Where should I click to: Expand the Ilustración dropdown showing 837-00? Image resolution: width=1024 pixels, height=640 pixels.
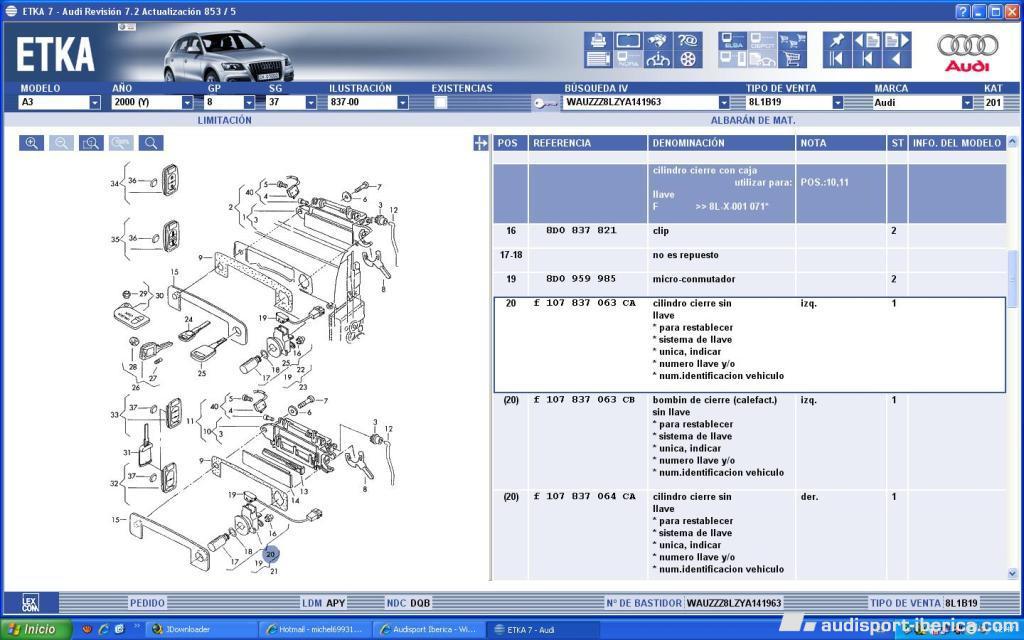(x=402, y=103)
